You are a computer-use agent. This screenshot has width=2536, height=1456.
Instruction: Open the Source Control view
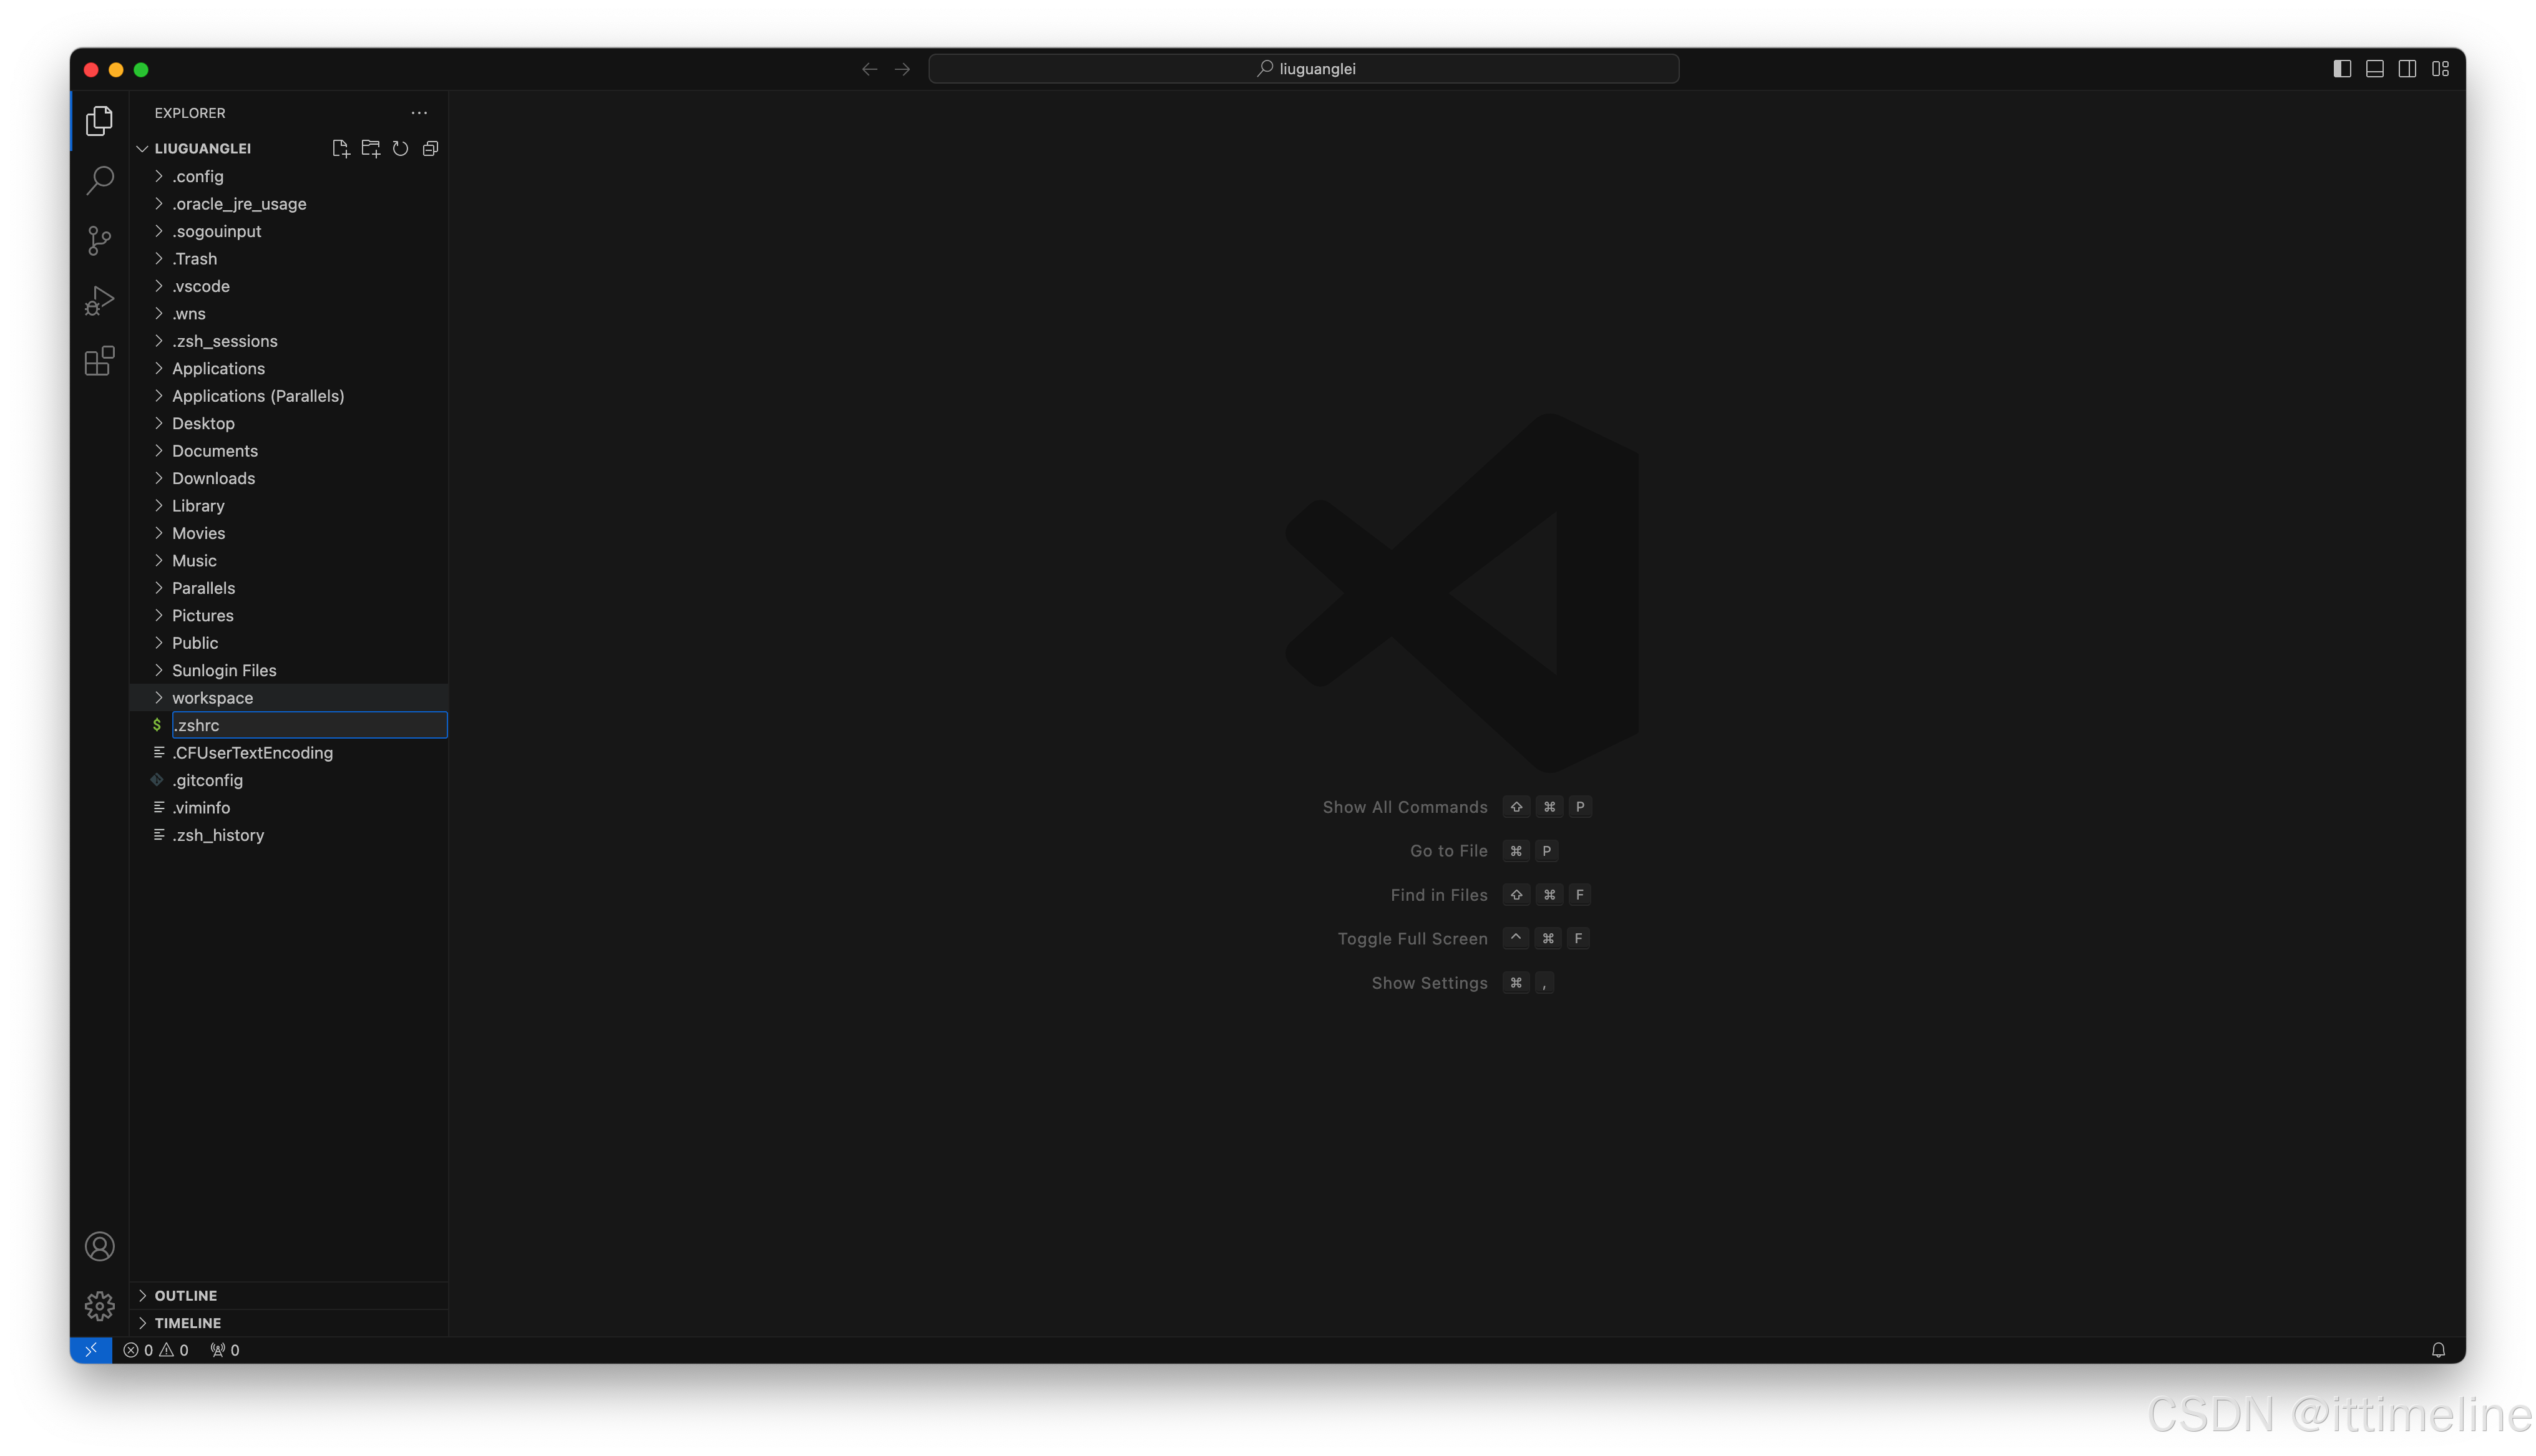pyautogui.click(x=99, y=240)
